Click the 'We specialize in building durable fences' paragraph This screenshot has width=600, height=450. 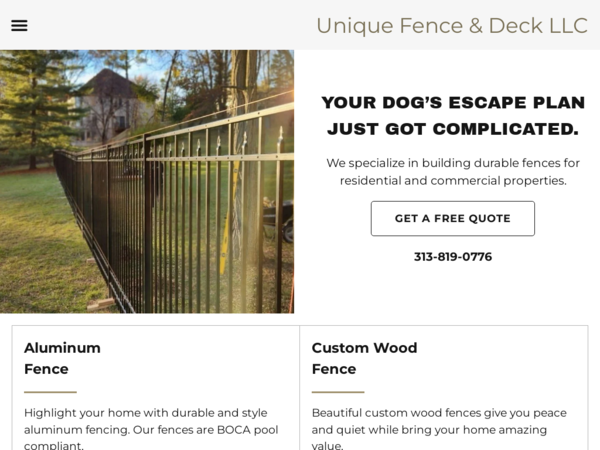(453, 172)
